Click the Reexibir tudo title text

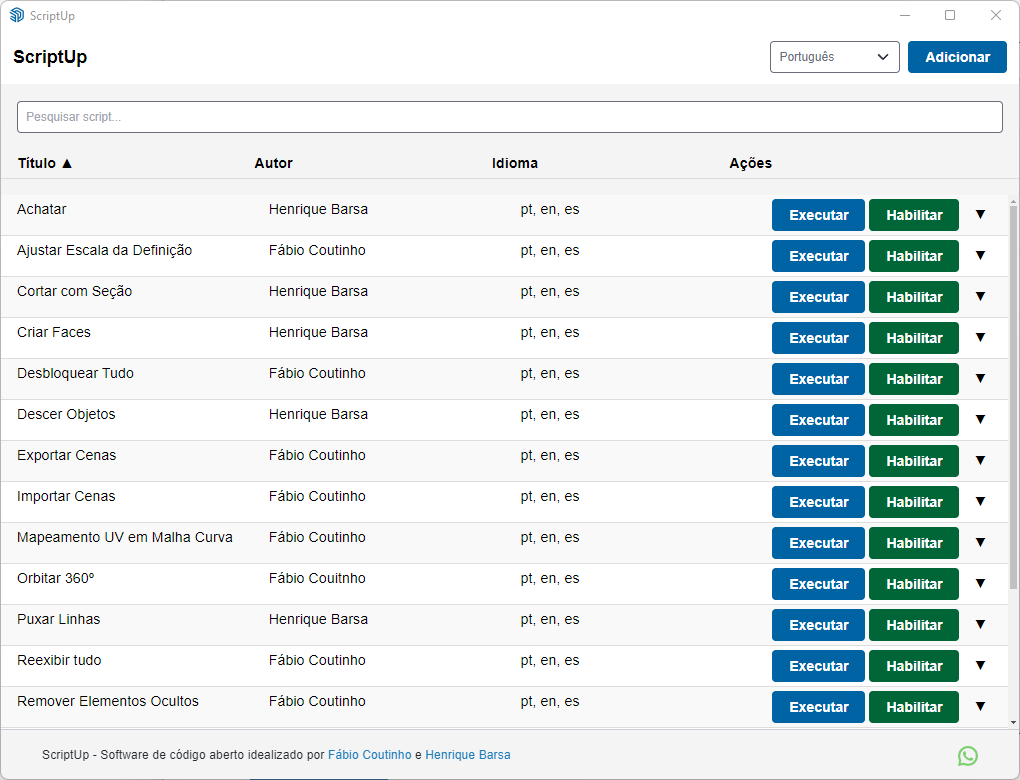click(x=59, y=660)
